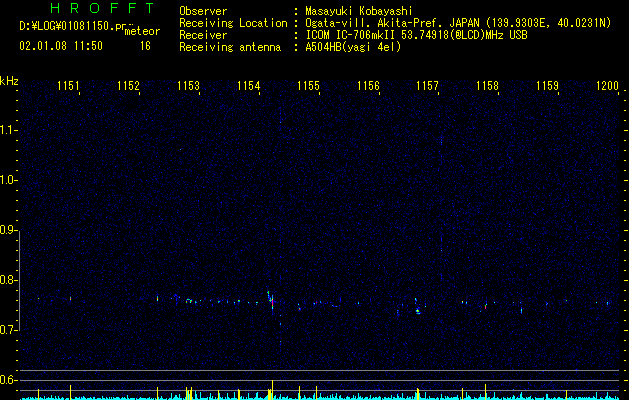Screen dimensions: 629x400
Task: Click the meteor count value 16
Action: click(x=145, y=46)
